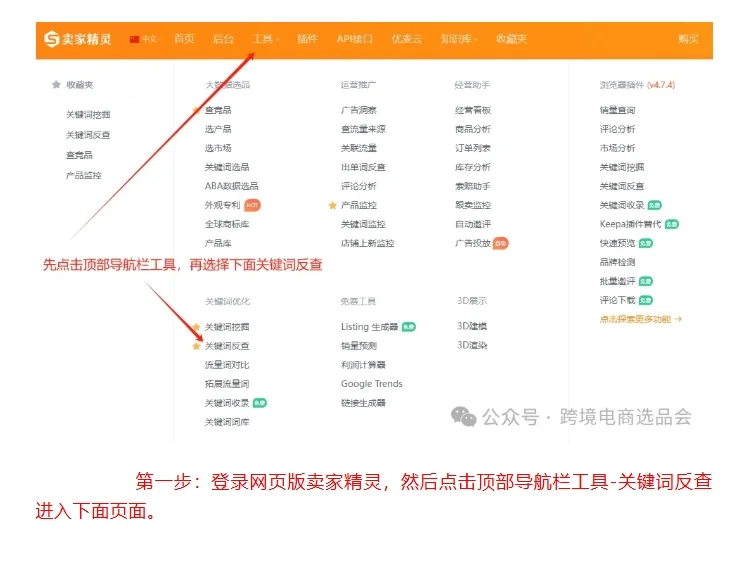The height and width of the screenshot is (561, 737).
Task: Click the 卖家精灵 logo in header
Action: click(78, 39)
